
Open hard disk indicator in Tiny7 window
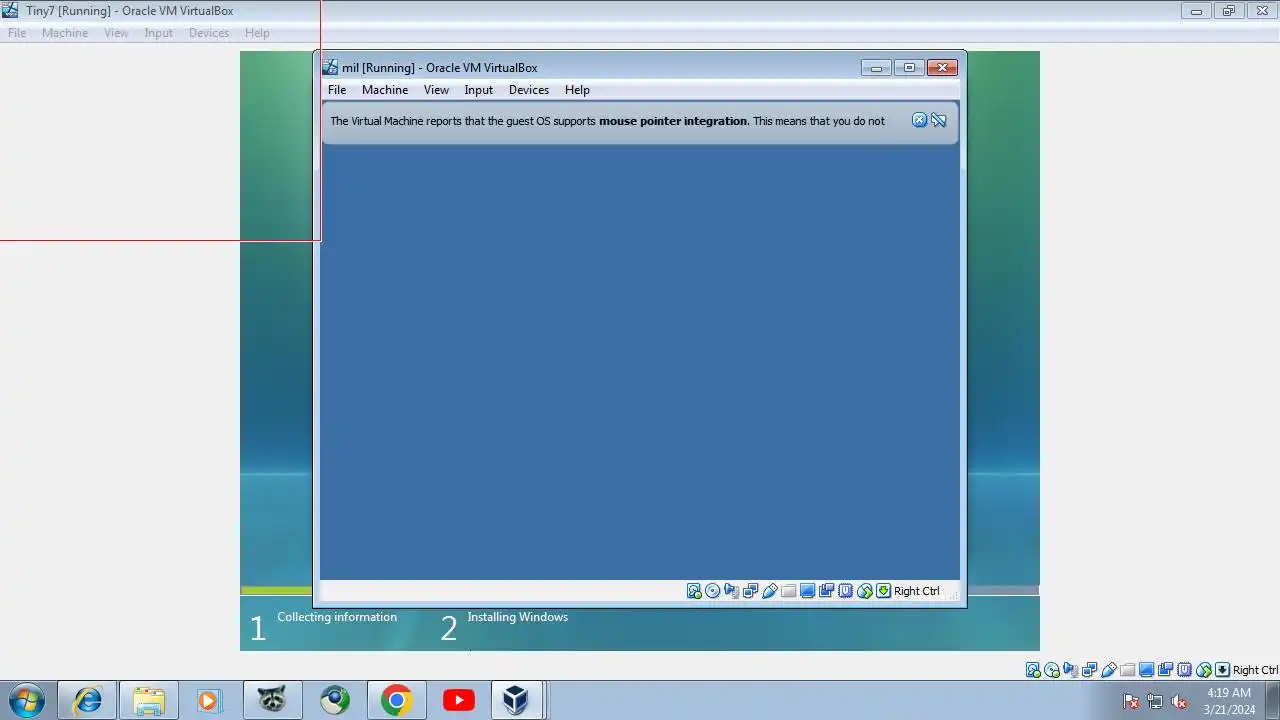[1033, 670]
